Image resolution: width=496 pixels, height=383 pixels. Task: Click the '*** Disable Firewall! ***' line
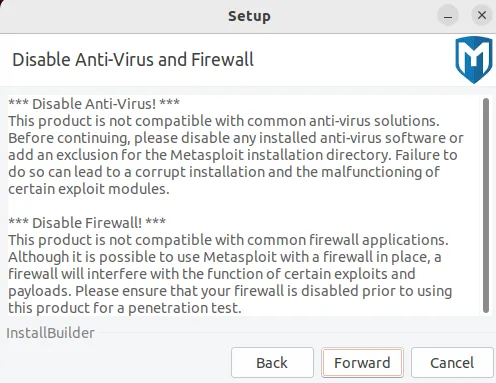point(87,223)
